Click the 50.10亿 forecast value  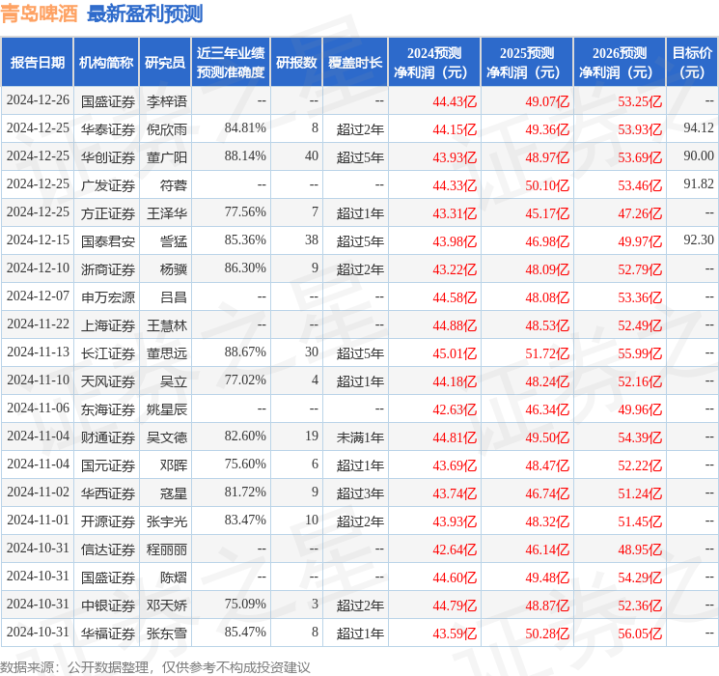coord(547,185)
